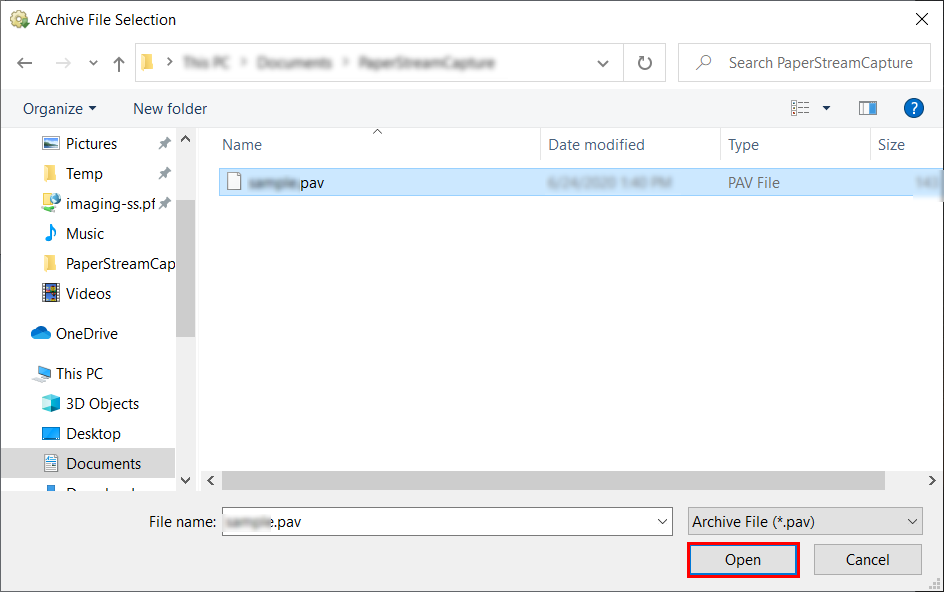The height and width of the screenshot is (592, 944).
Task: Open the change view dropdown arrow
Action: [826, 108]
